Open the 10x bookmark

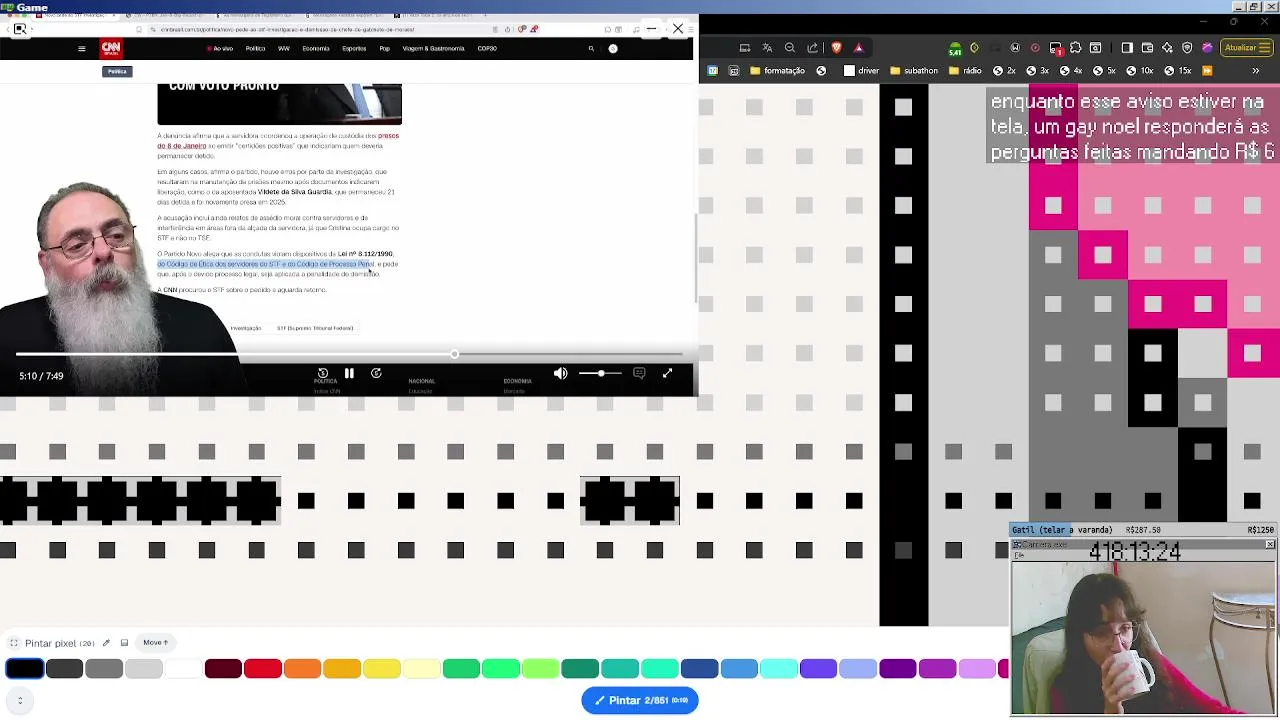(x=1139, y=71)
